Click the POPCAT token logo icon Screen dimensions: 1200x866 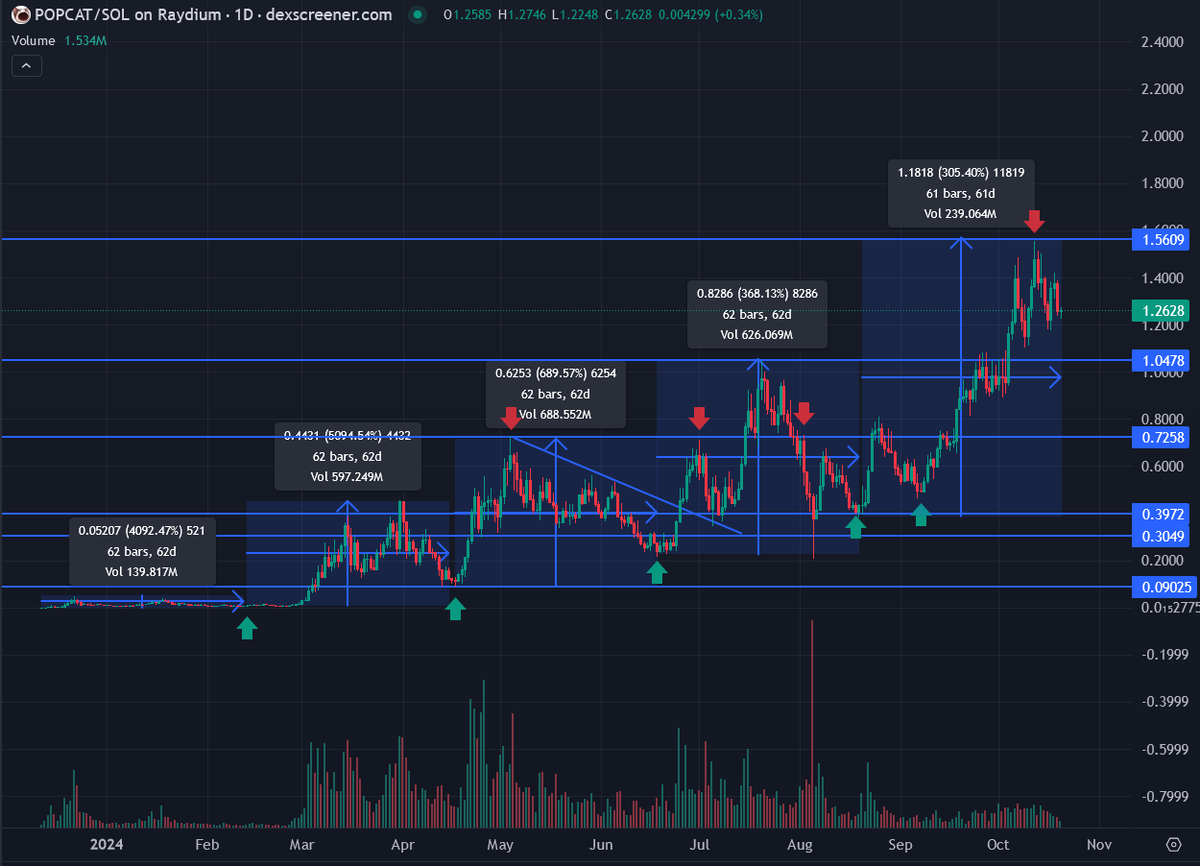click(x=19, y=16)
